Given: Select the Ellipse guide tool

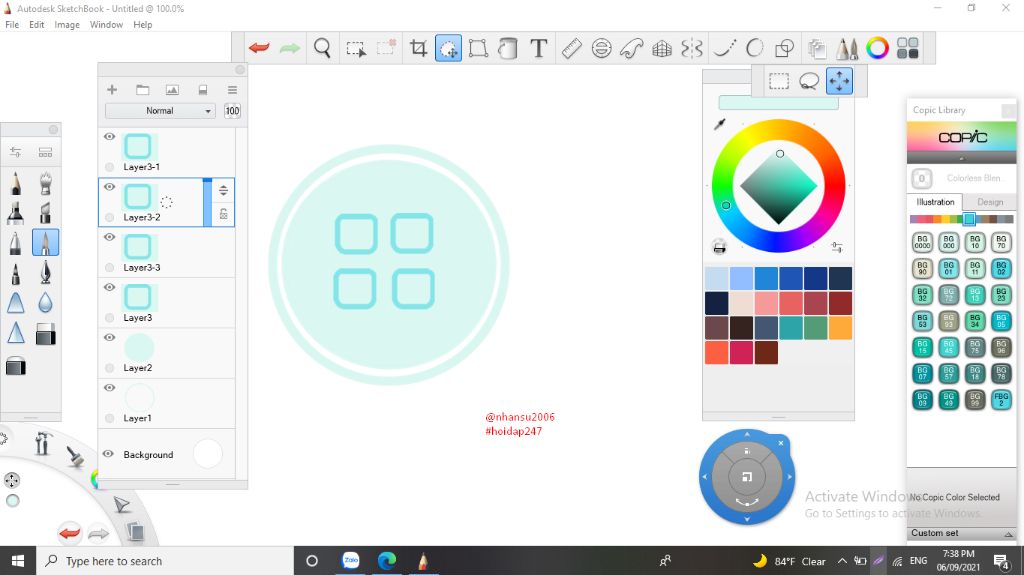Looking at the screenshot, I should click(601, 48).
